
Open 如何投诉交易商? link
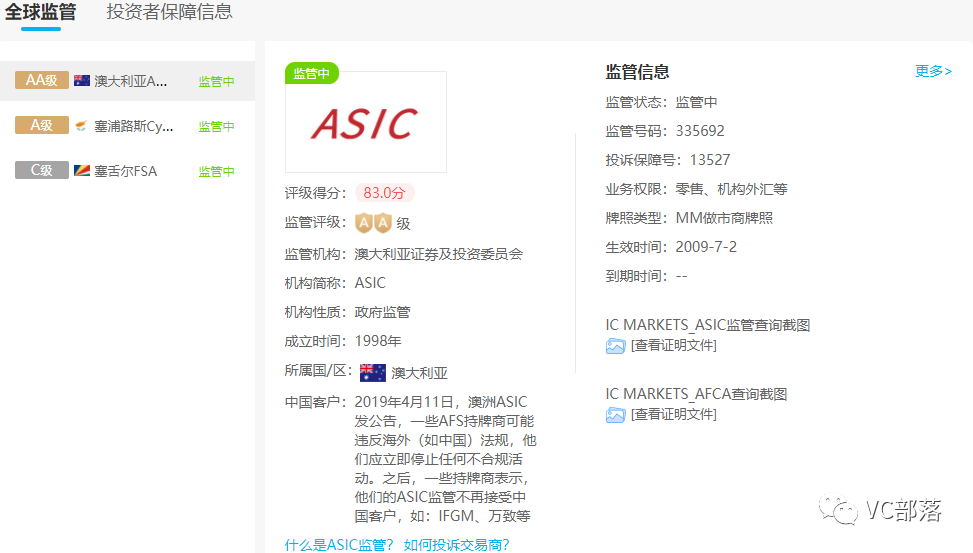(x=456, y=544)
